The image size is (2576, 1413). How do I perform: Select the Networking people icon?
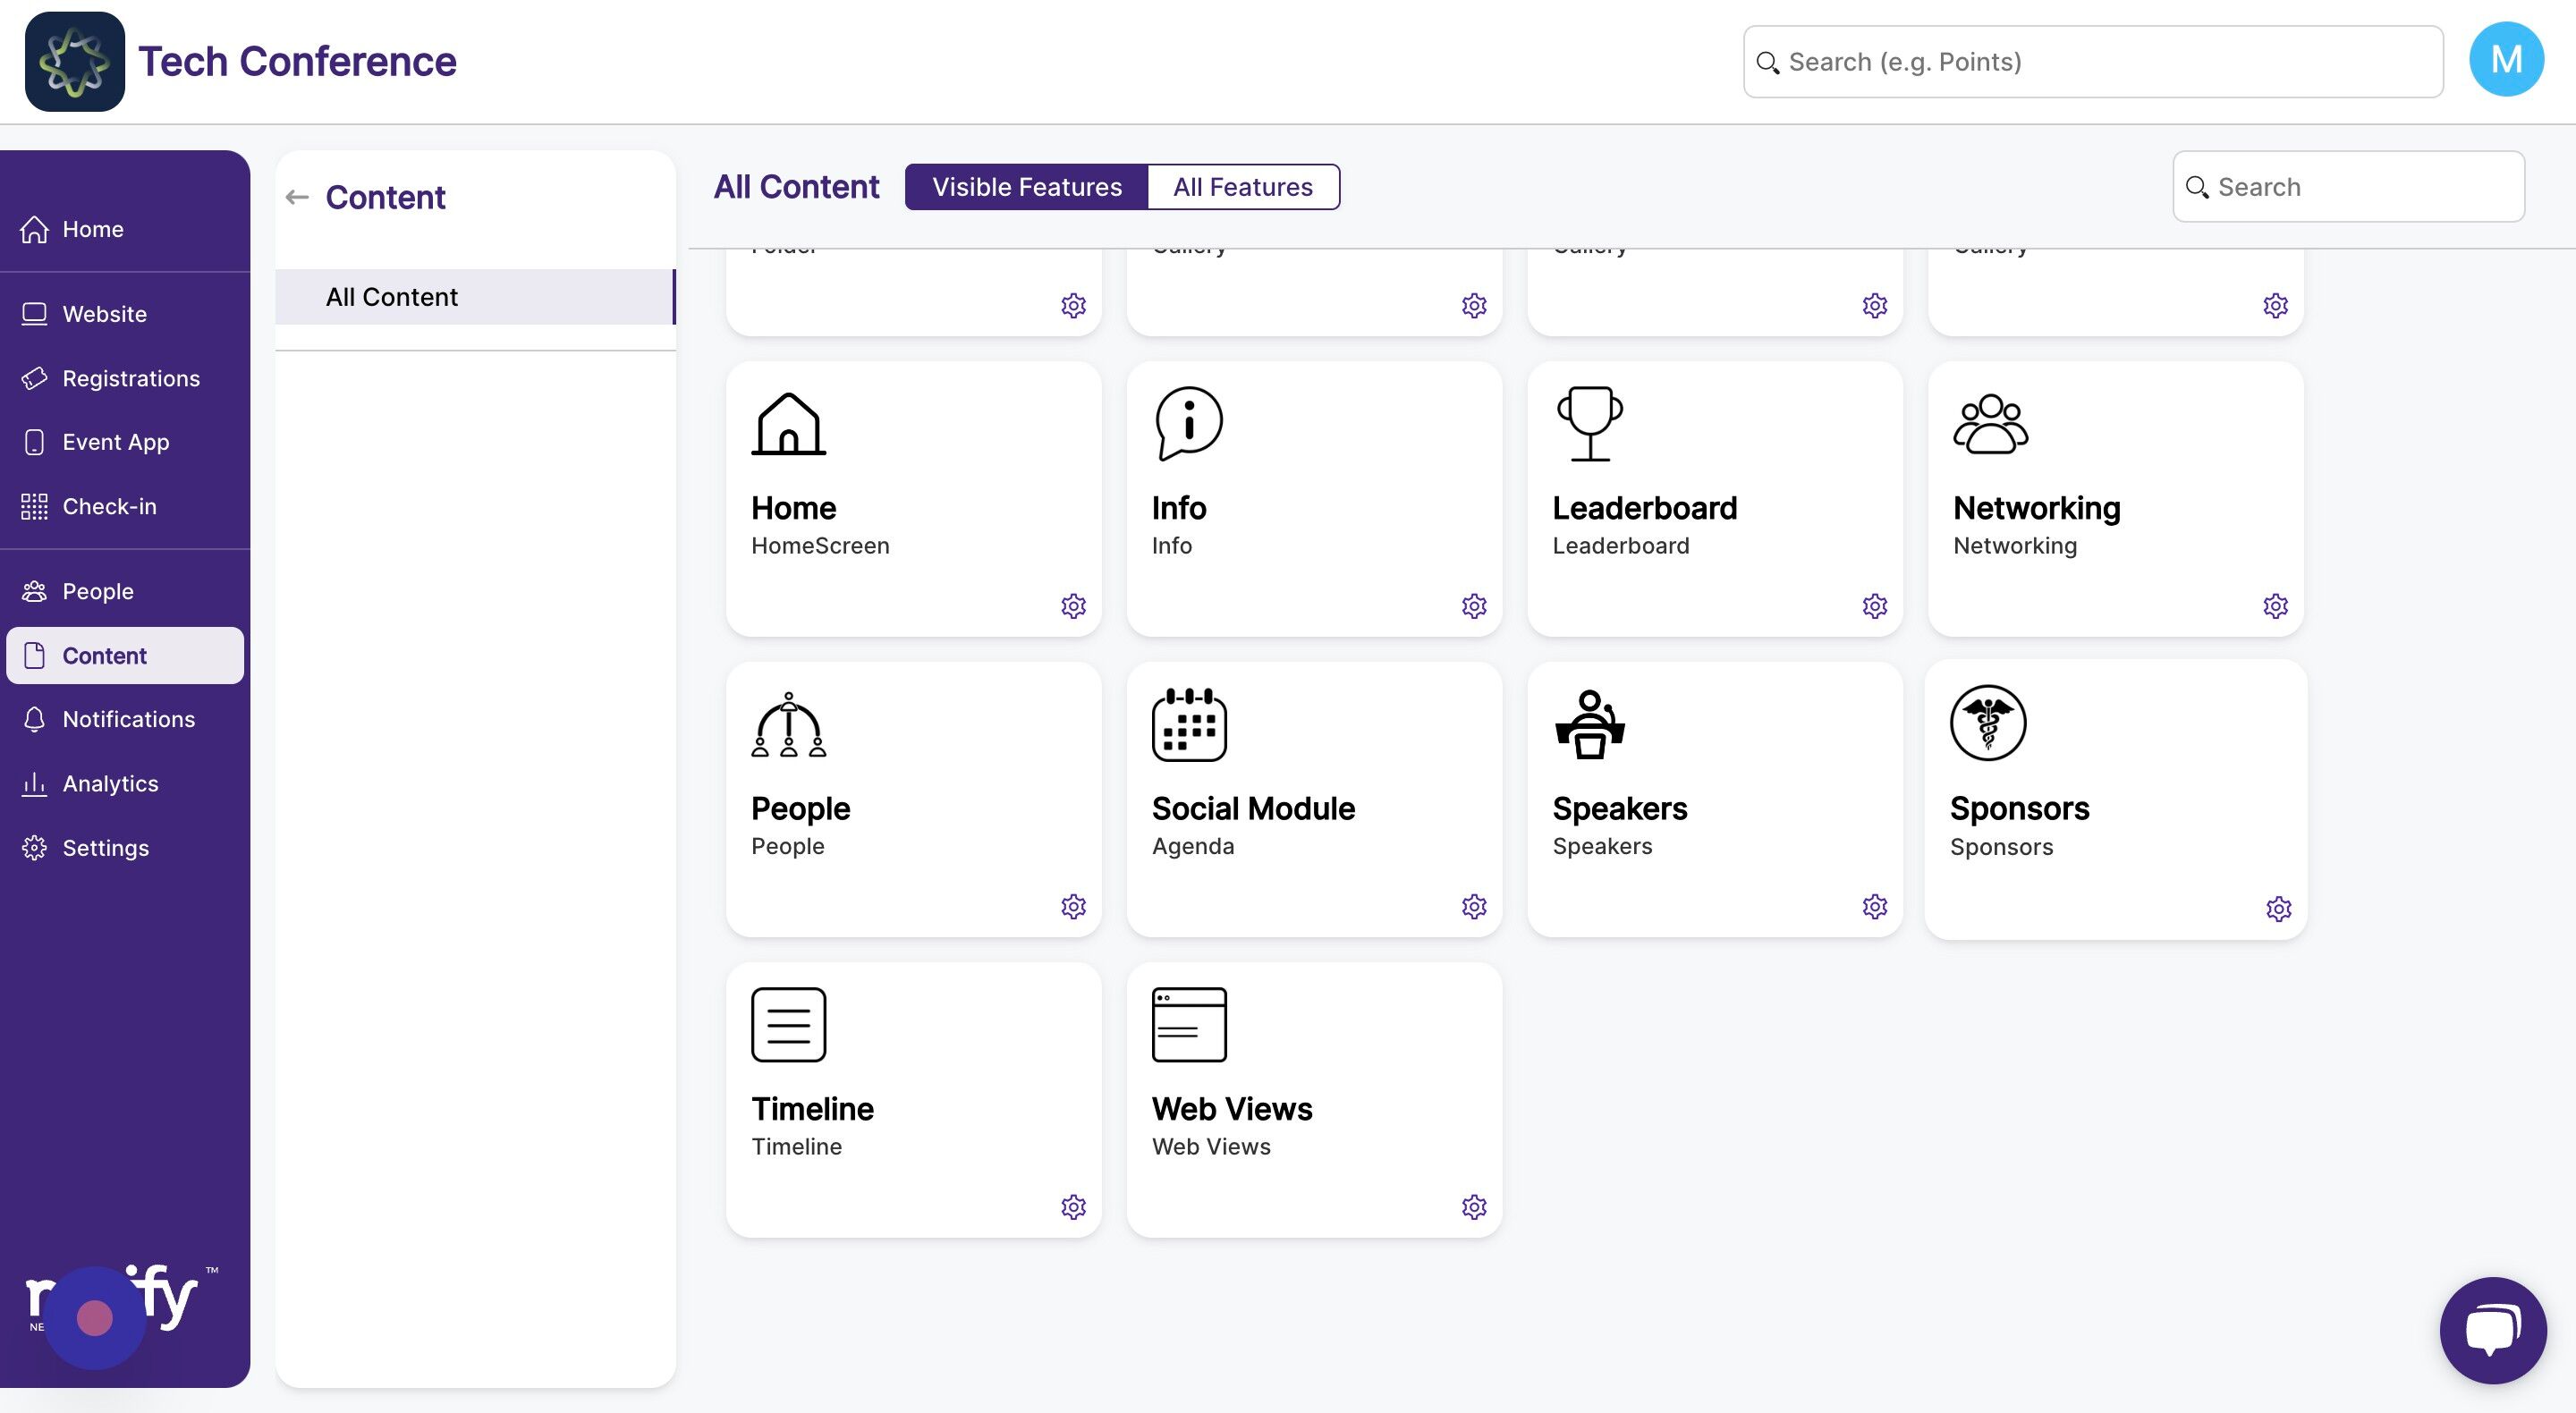[1990, 424]
